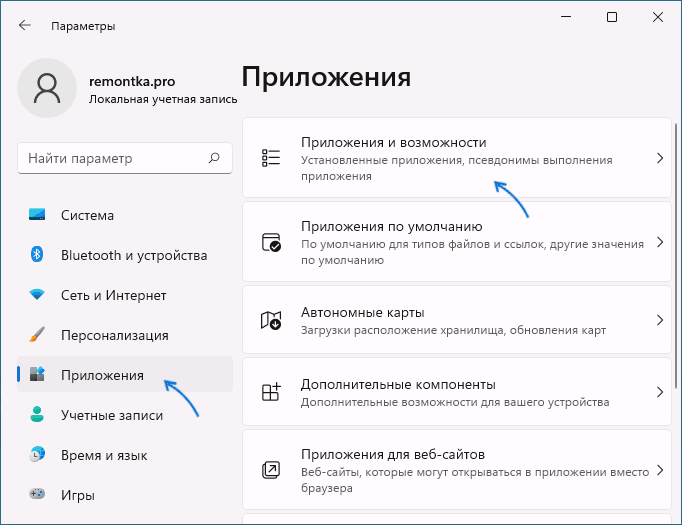Open Приложения по умолчанию card title
682x525 pixels.
click(391, 226)
